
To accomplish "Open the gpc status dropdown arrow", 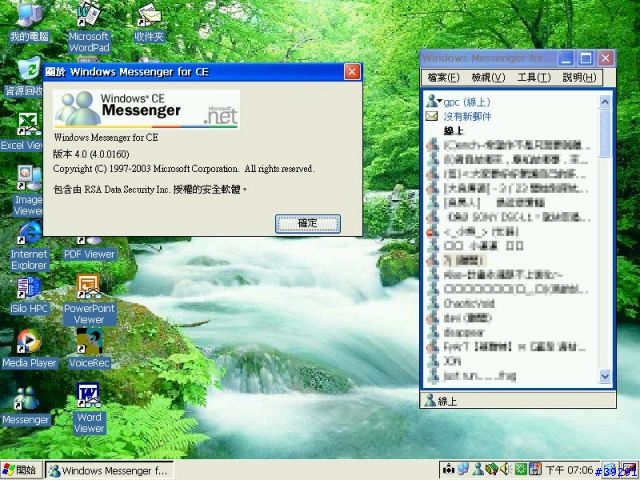I will pos(439,100).
